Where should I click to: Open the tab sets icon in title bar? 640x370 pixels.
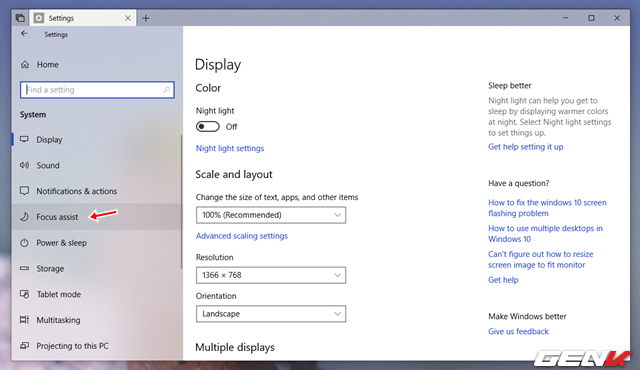coord(20,18)
